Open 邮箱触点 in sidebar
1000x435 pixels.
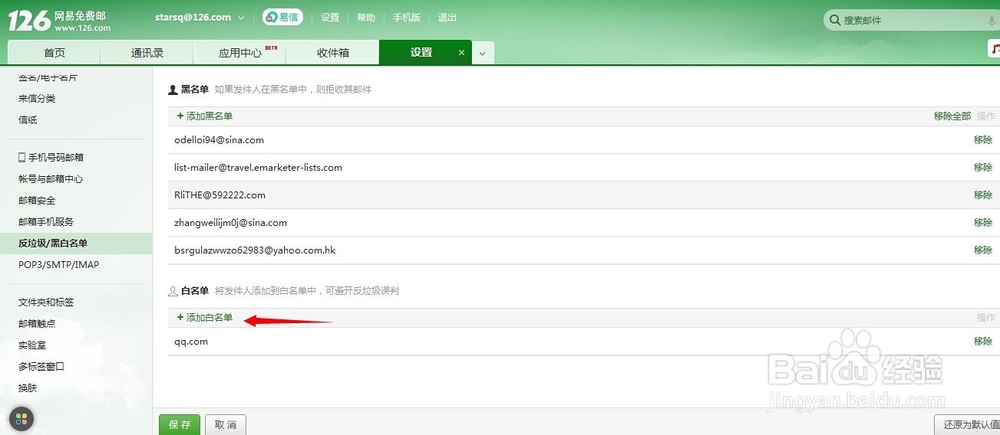37,324
